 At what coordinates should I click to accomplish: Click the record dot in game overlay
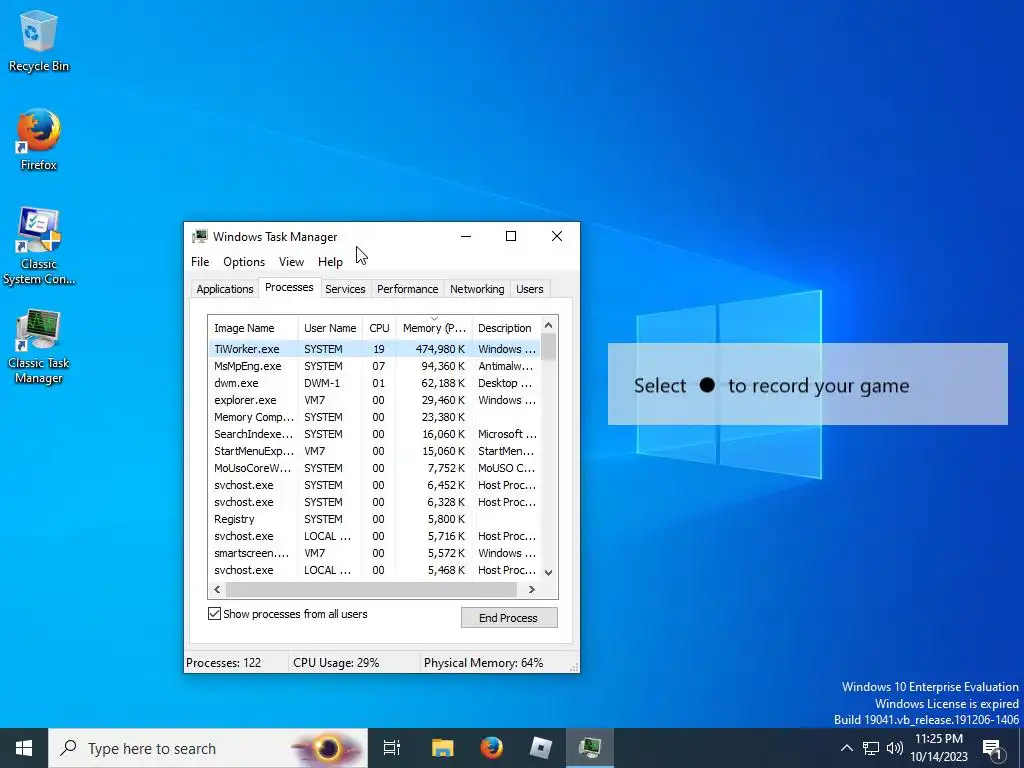[x=707, y=385]
